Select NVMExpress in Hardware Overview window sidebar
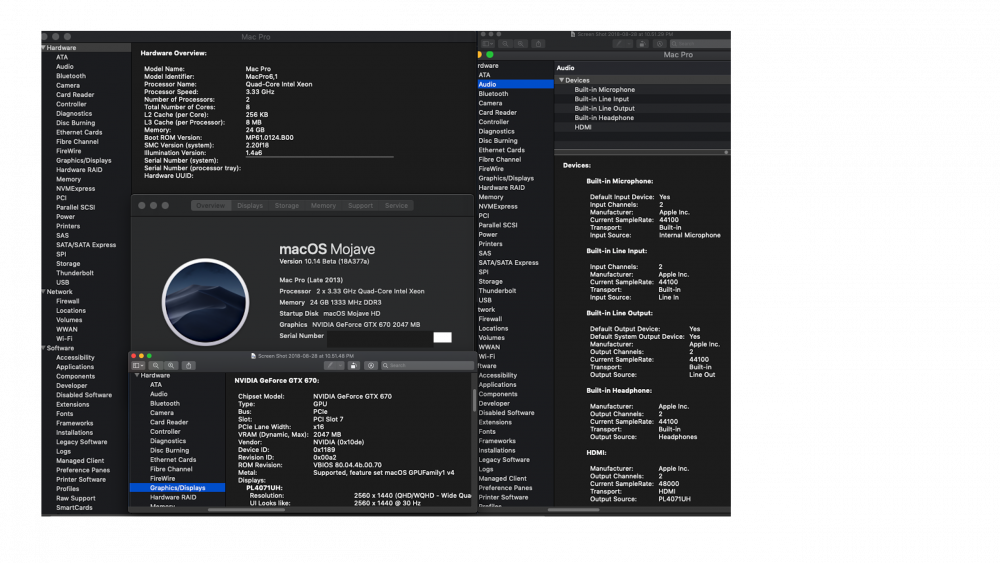Viewport: 1000px width, 563px height. pyautogui.click(x=75, y=189)
